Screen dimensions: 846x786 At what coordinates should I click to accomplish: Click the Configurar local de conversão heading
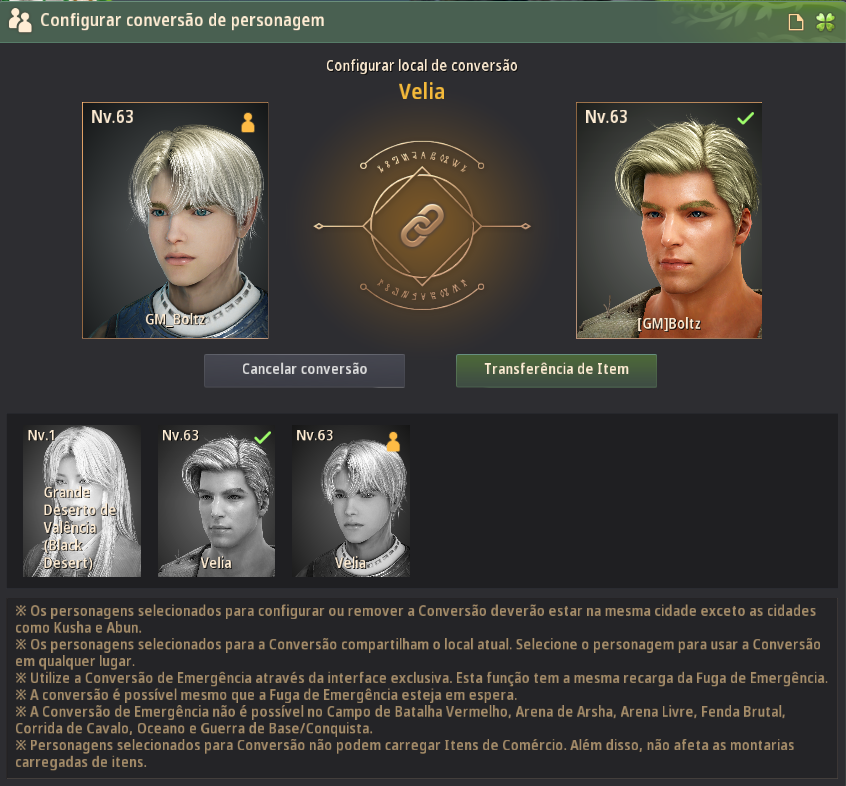422,66
